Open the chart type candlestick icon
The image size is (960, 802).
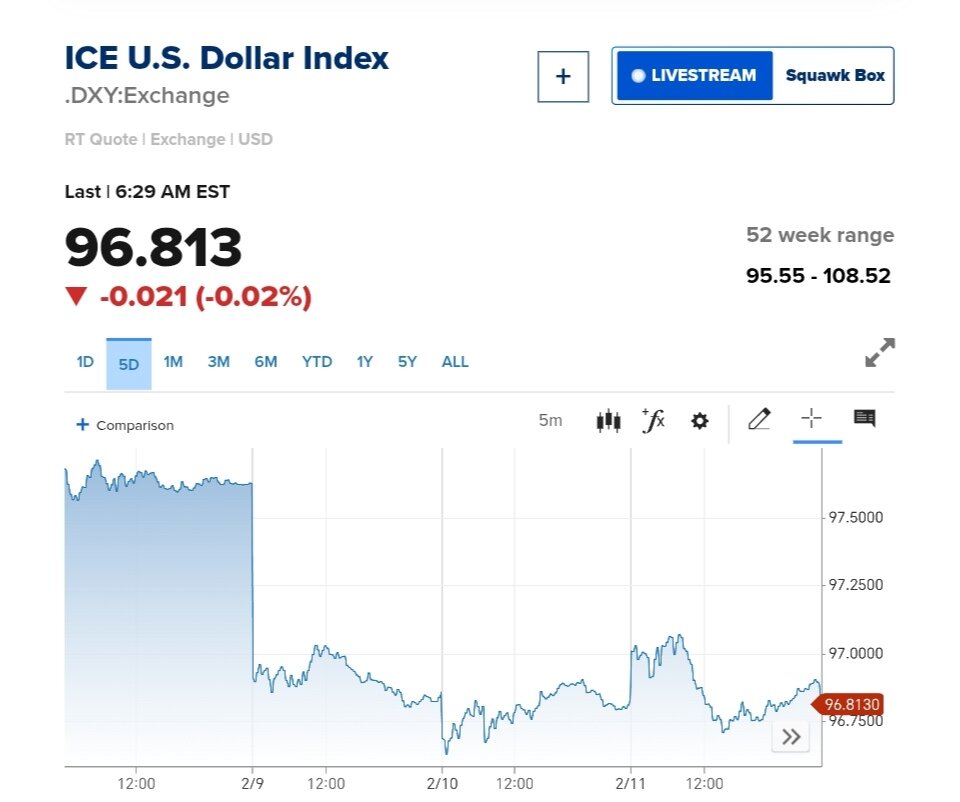(608, 420)
